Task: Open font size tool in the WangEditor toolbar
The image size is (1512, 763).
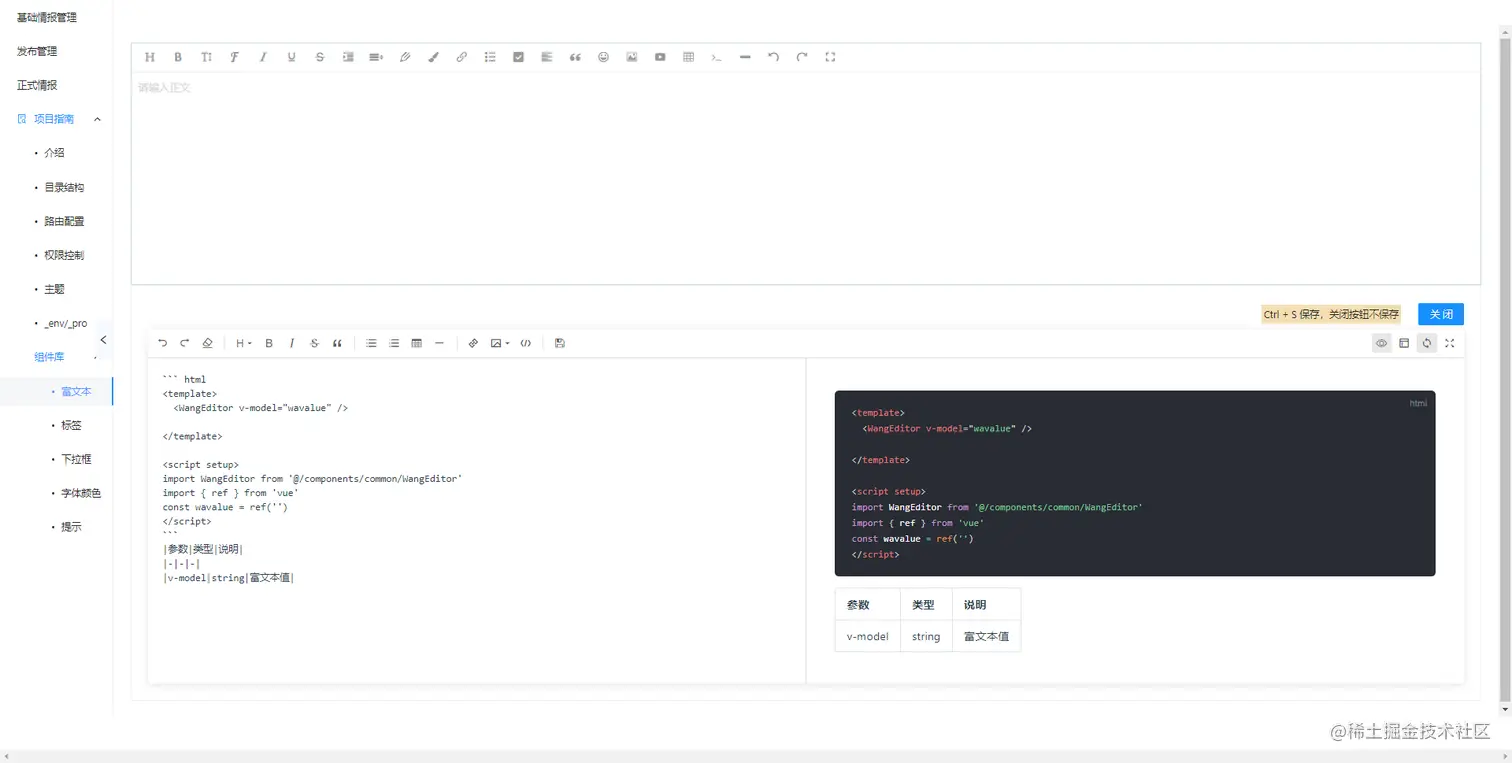Action: coord(206,57)
